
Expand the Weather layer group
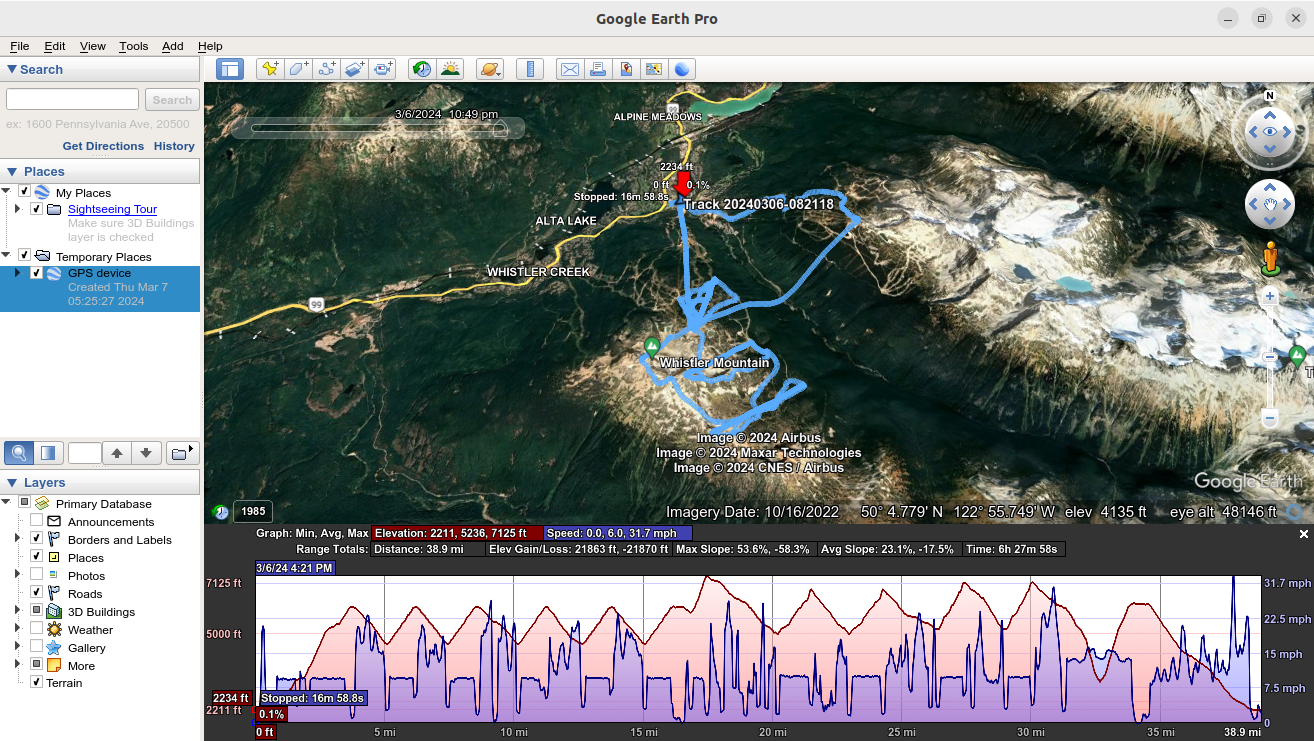[18, 629]
